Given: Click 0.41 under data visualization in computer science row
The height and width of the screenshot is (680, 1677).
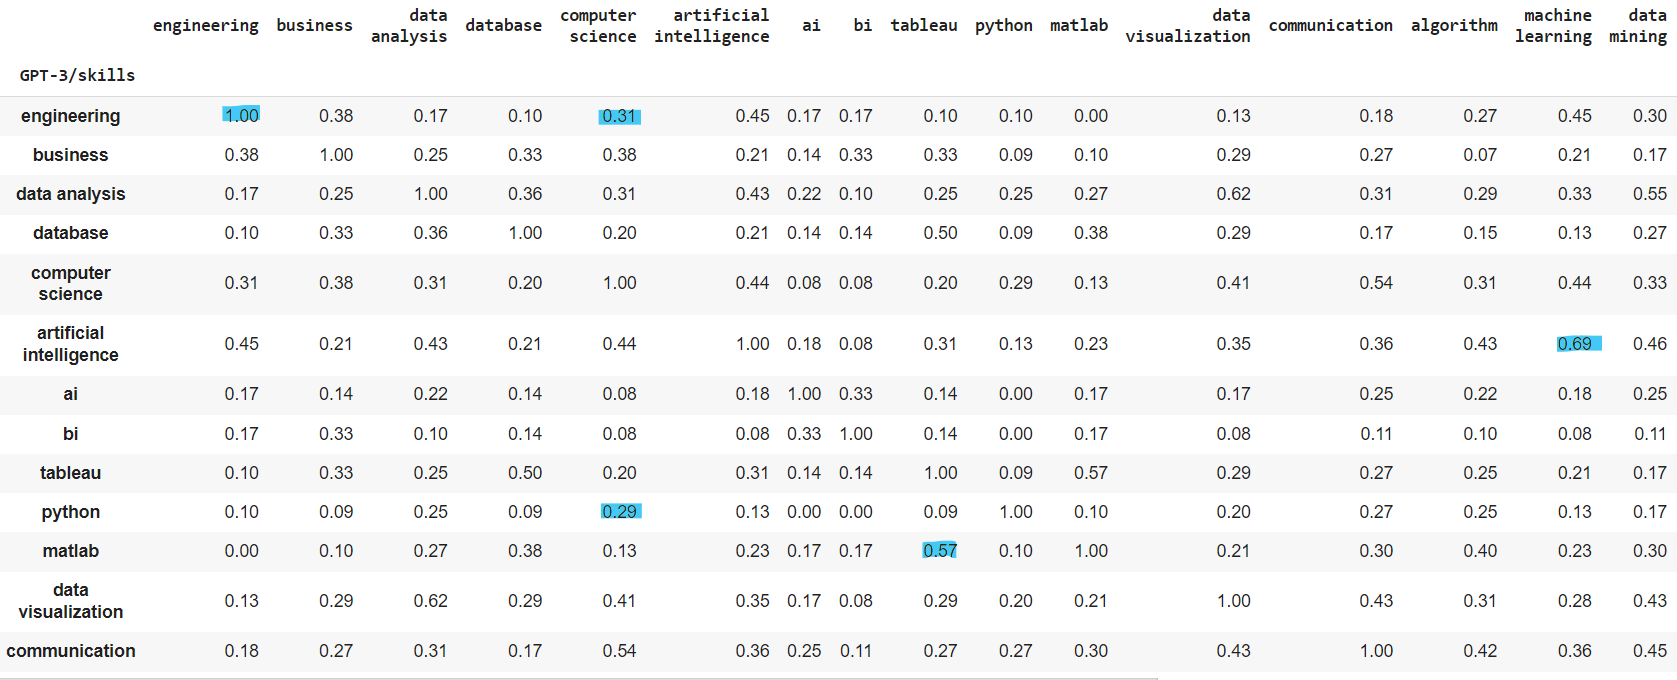Looking at the screenshot, I should (x=1233, y=283).
